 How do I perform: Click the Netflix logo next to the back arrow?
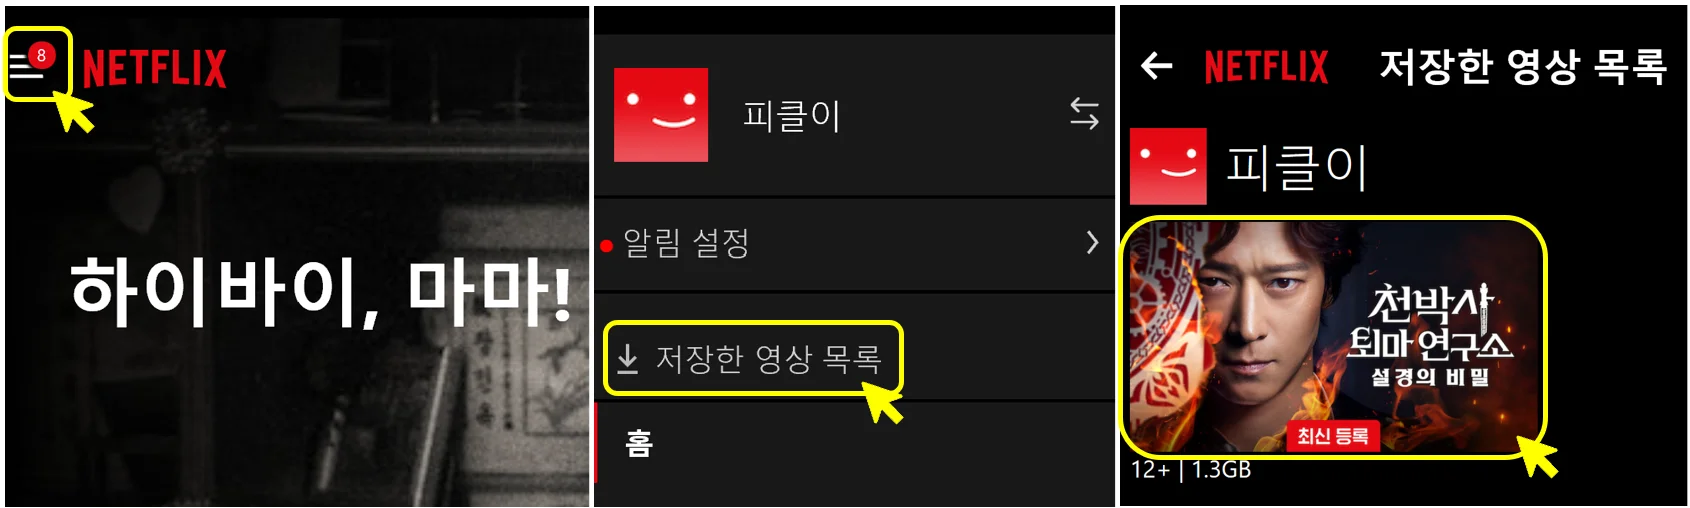[1266, 67]
